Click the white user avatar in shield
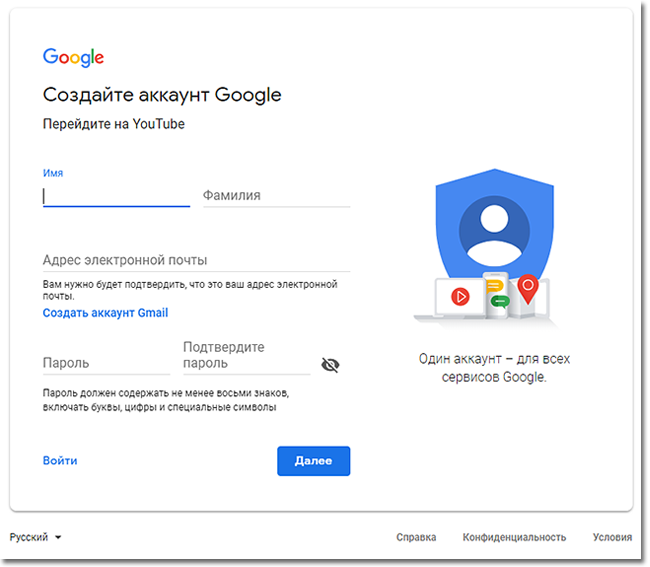This screenshot has height=567, width=650. click(x=495, y=234)
